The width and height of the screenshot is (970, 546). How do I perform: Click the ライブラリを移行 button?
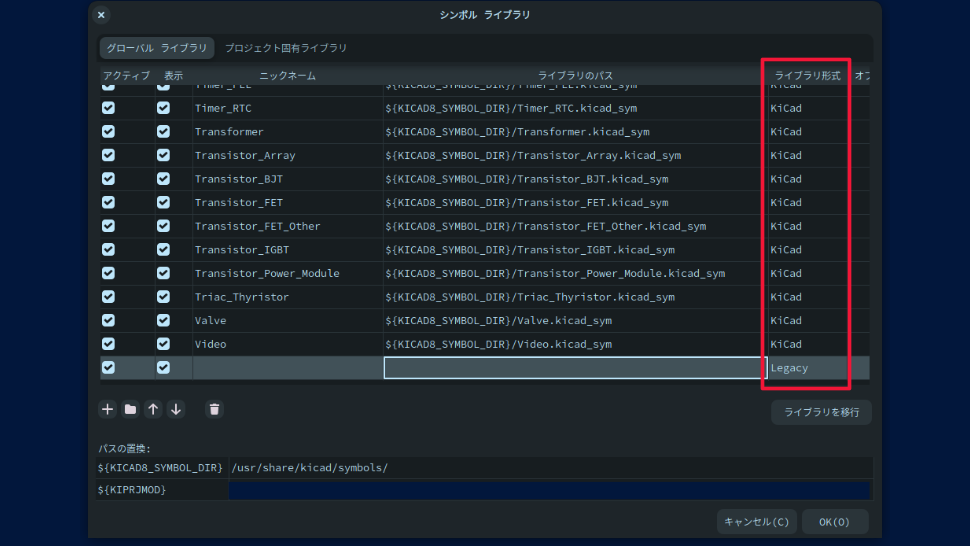[x=822, y=412]
